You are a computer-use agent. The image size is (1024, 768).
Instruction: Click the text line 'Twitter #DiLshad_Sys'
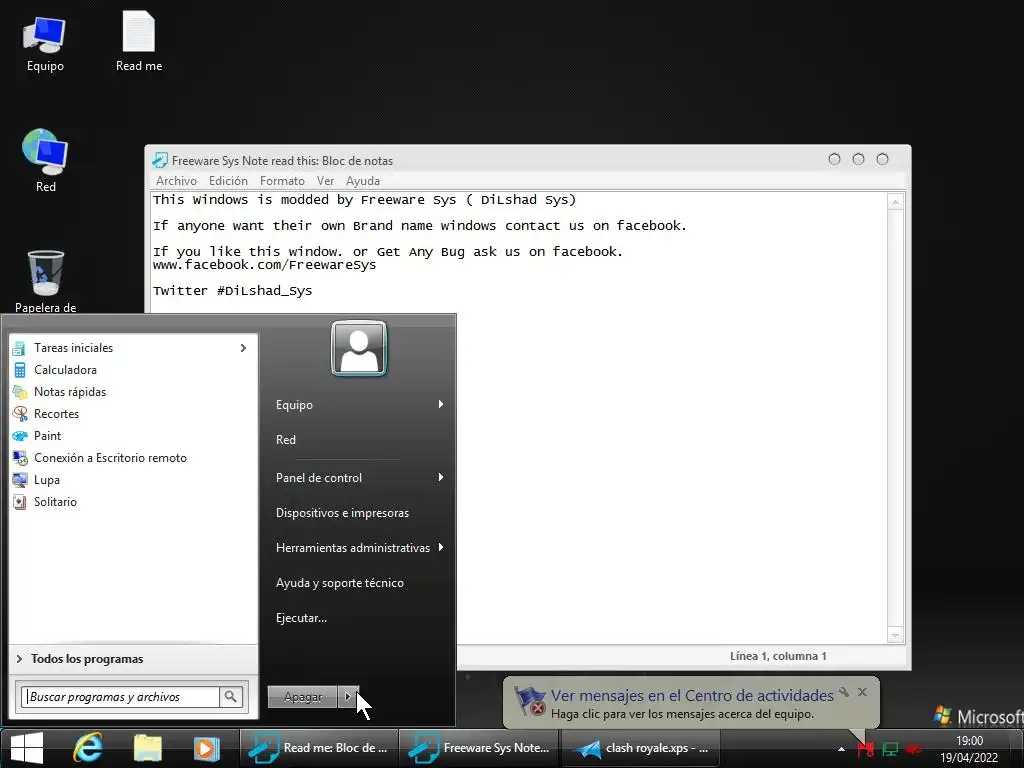232,291
